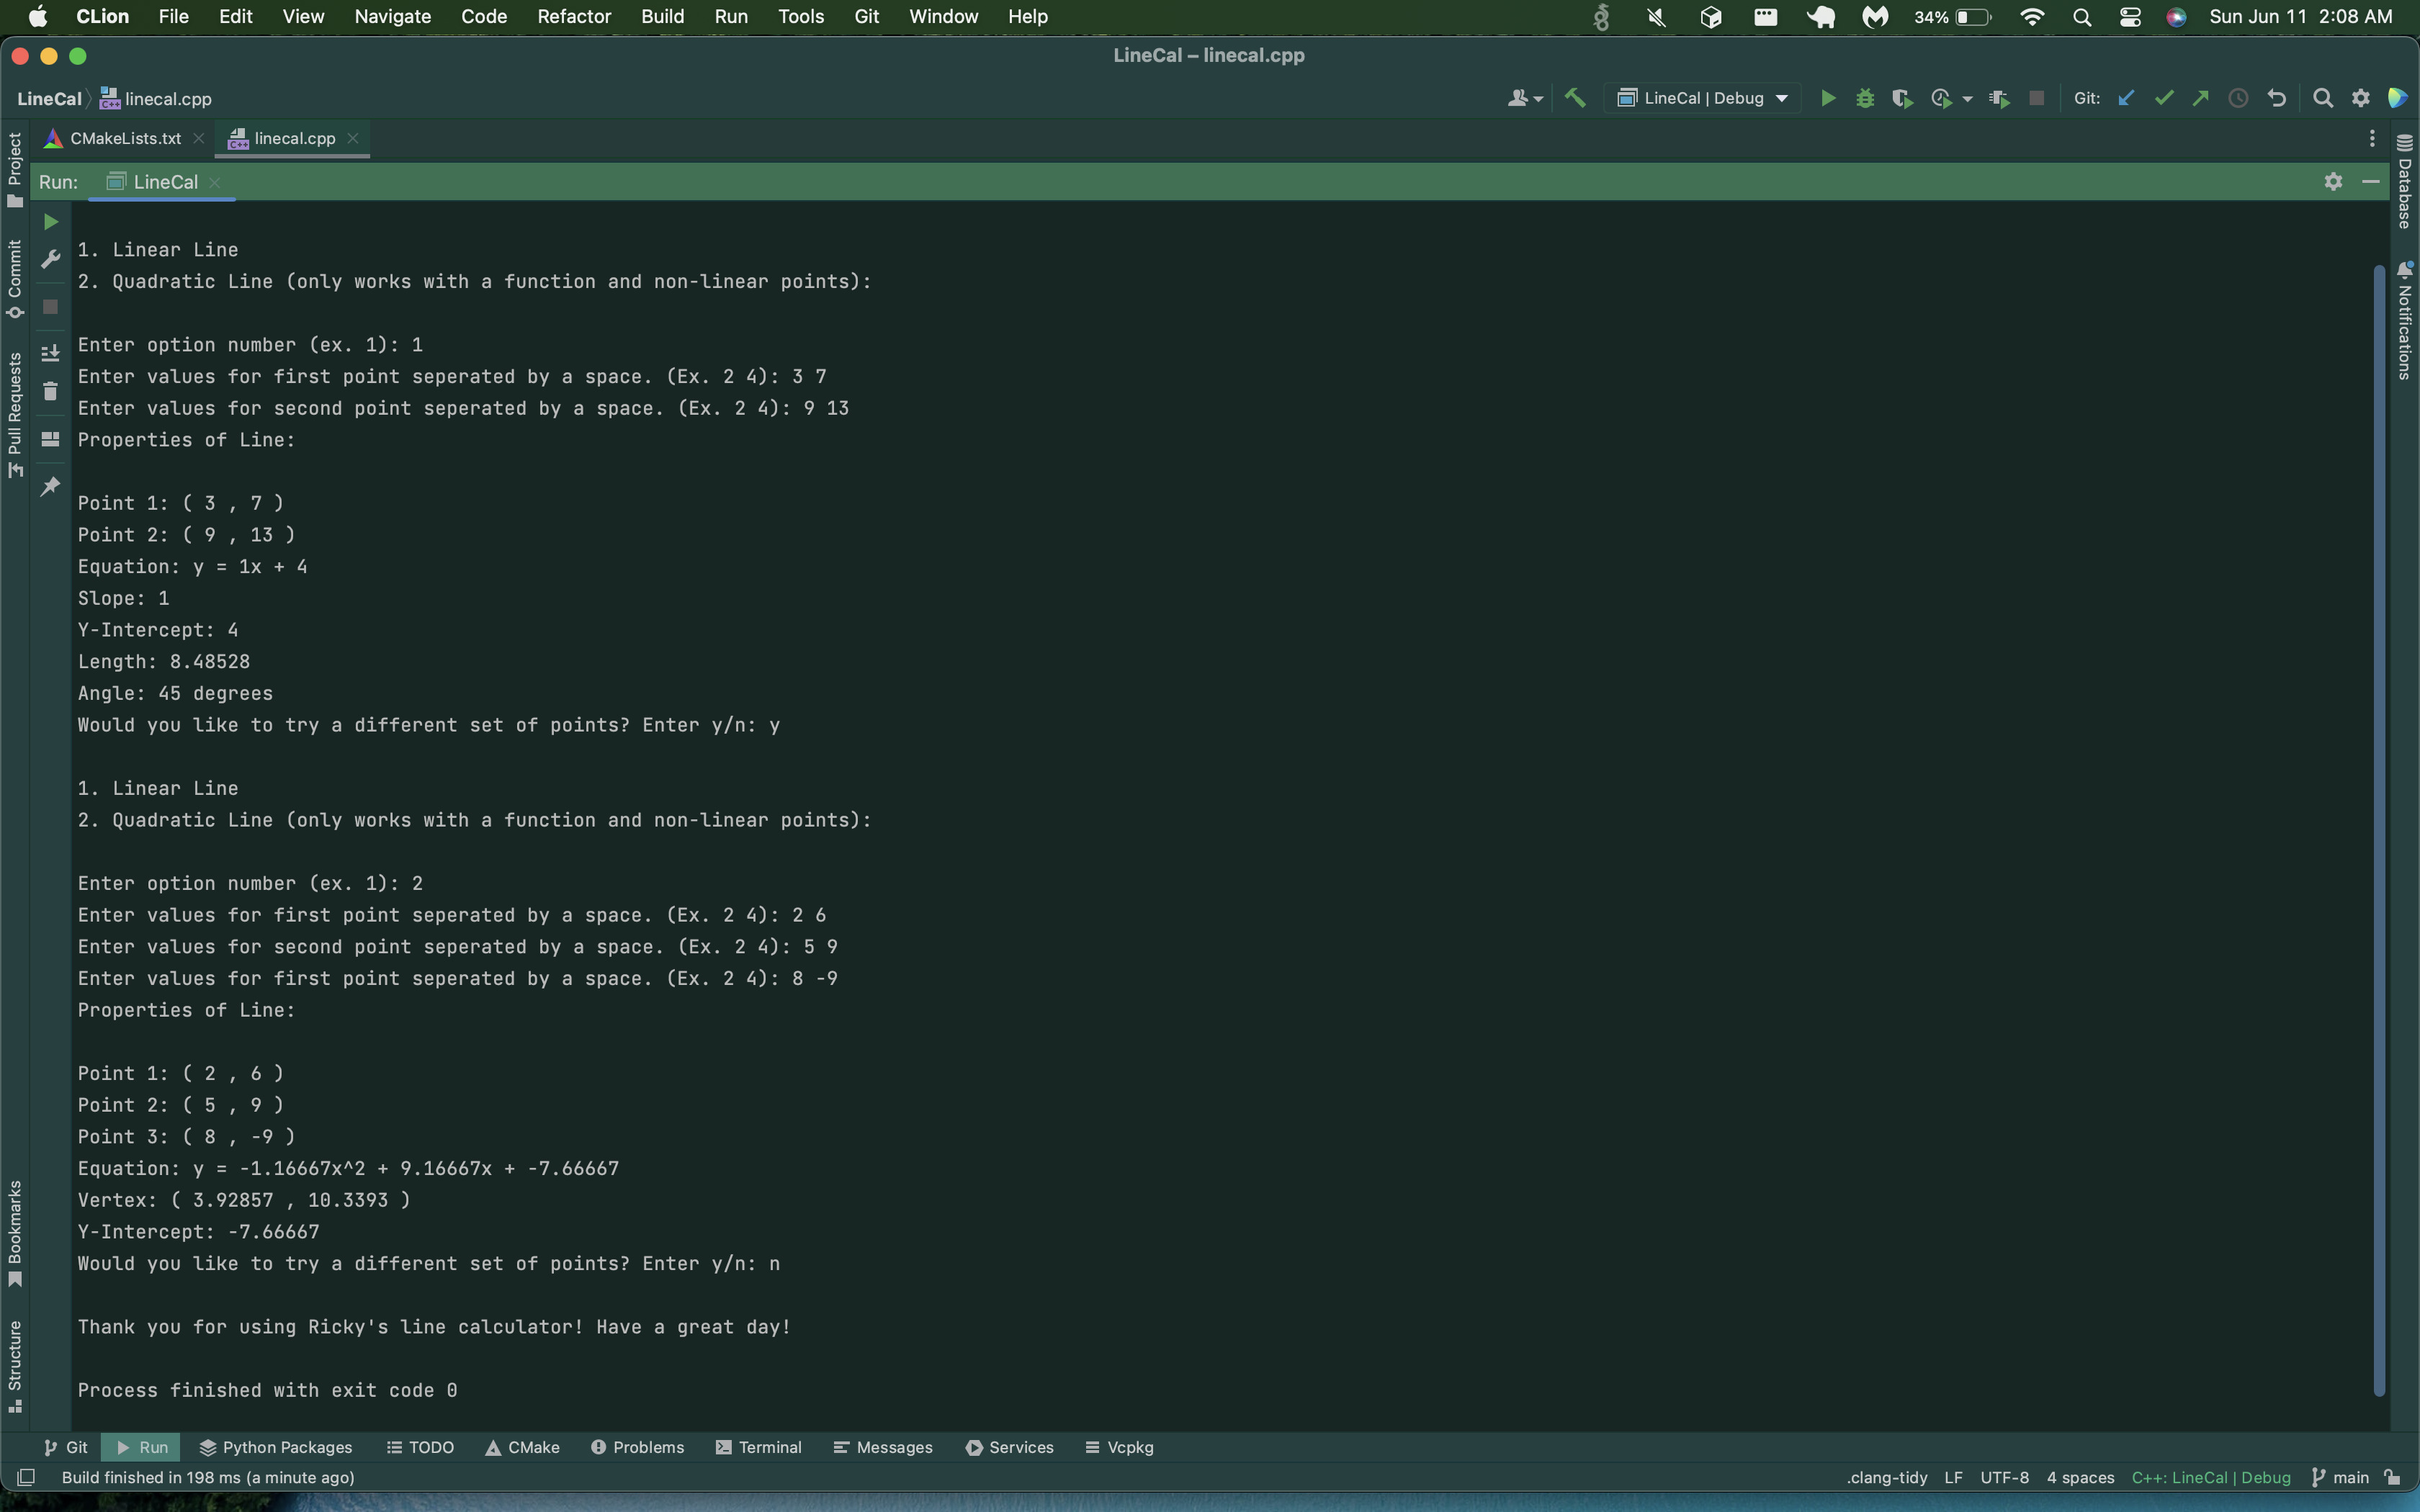2420x1512 pixels.
Task: Open the Navigate menu
Action: point(392,16)
